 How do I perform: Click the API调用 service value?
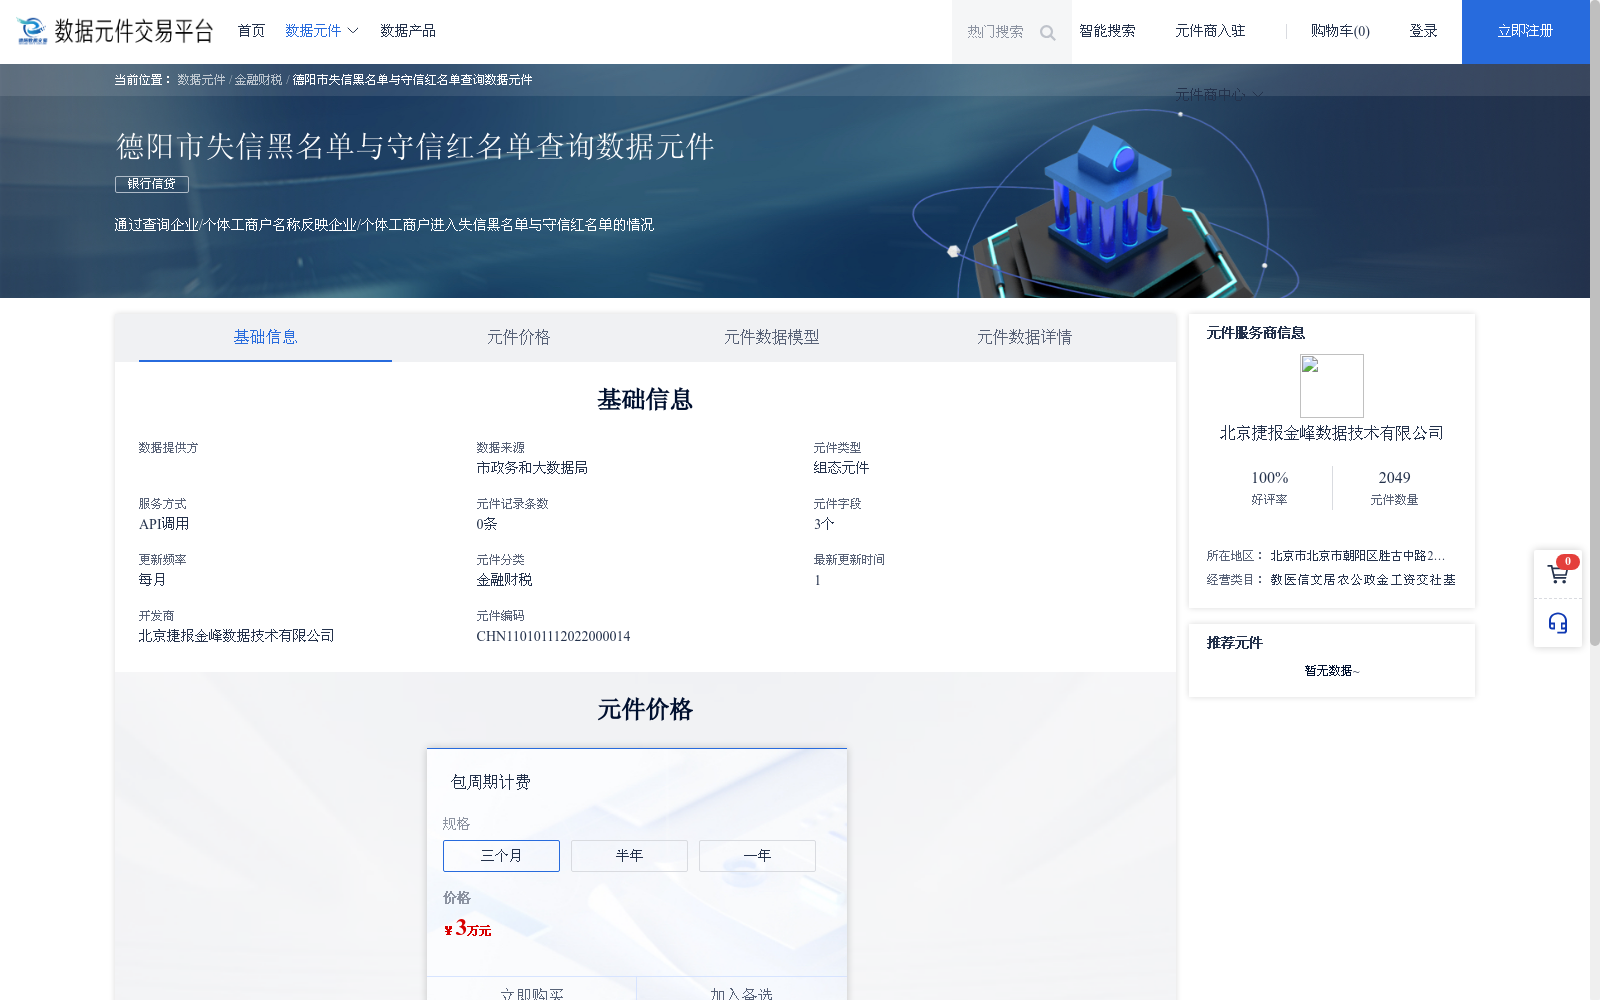[x=164, y=524]
